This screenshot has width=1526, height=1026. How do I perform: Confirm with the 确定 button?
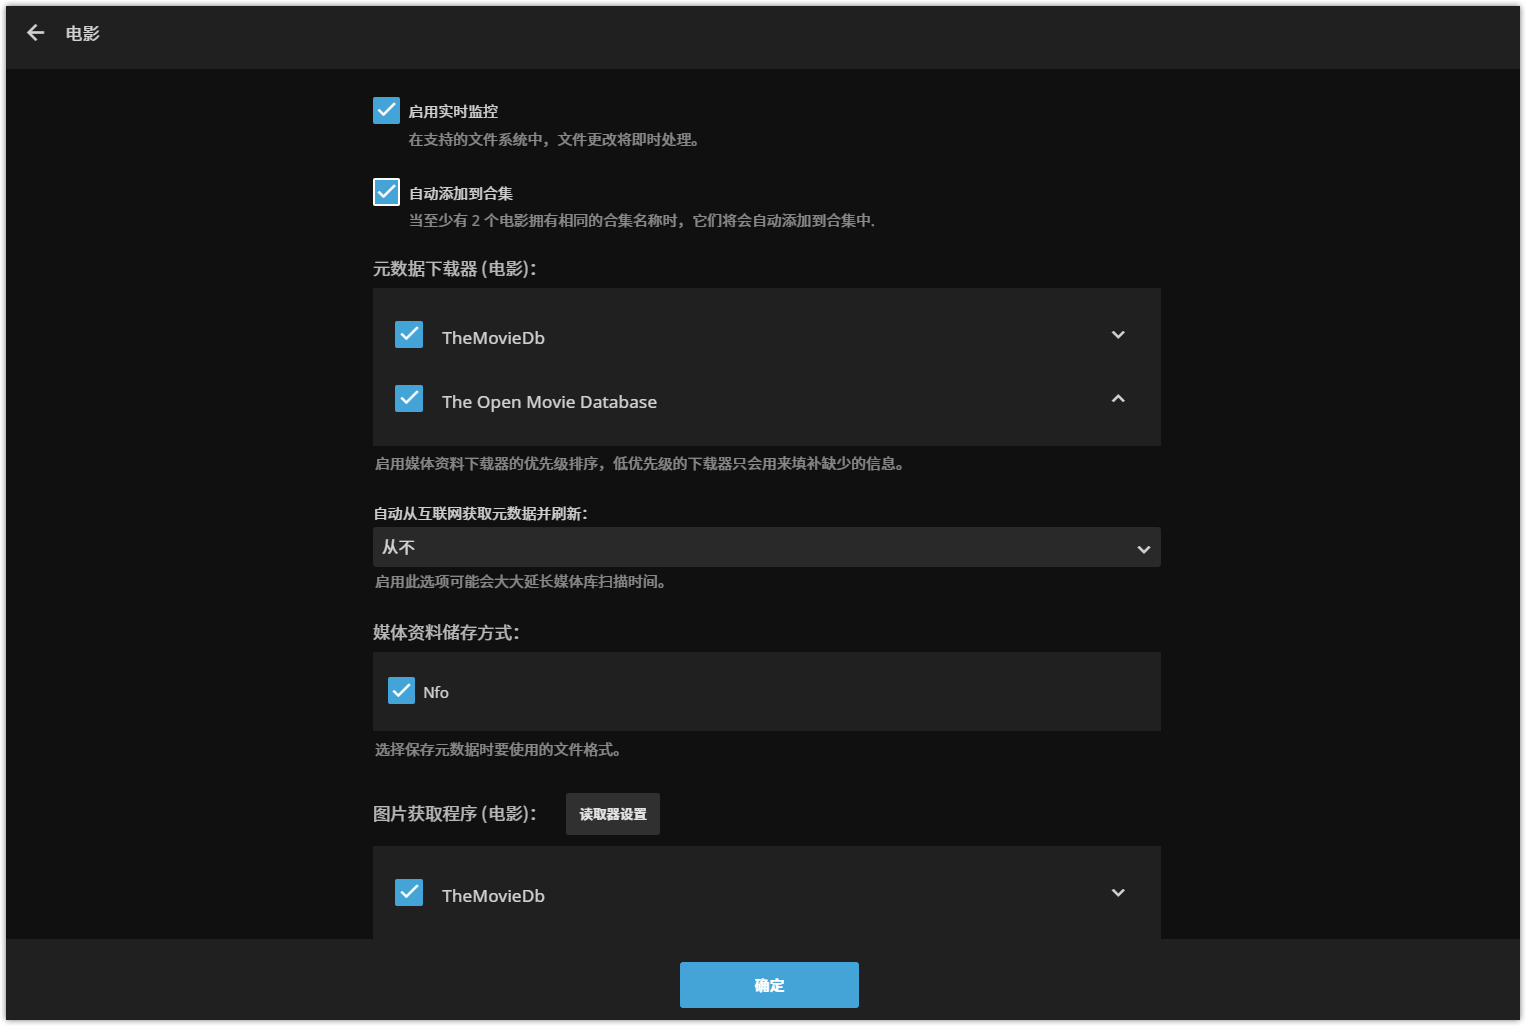(x=769, y=985)
